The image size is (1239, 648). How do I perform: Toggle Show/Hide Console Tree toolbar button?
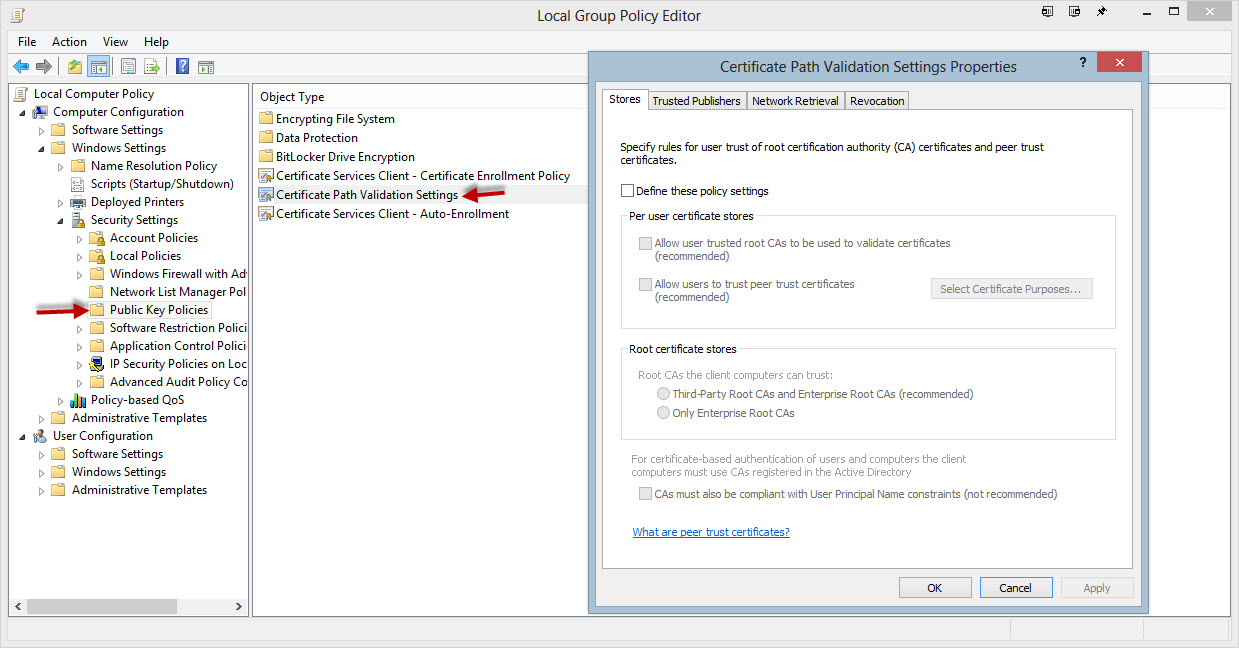click(98, 67)
